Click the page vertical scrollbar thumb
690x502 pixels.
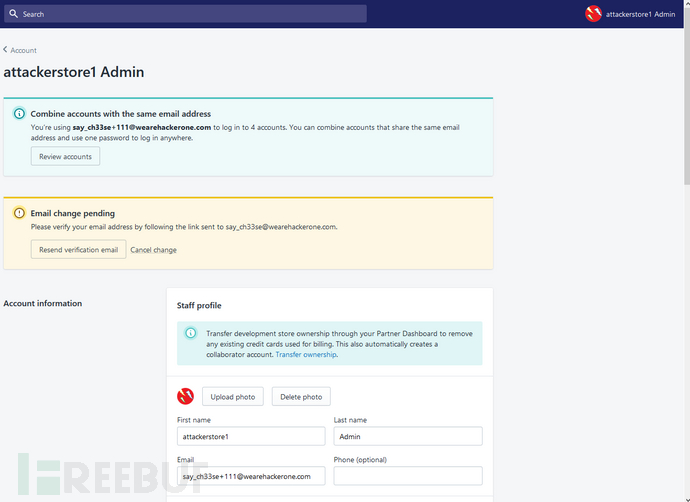pyautogui.click(x=686, y=97)
